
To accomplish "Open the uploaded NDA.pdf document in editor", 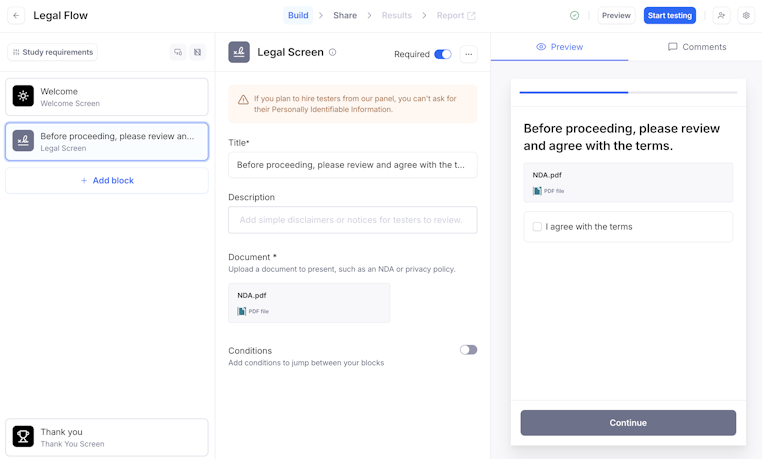I will 309,303.
